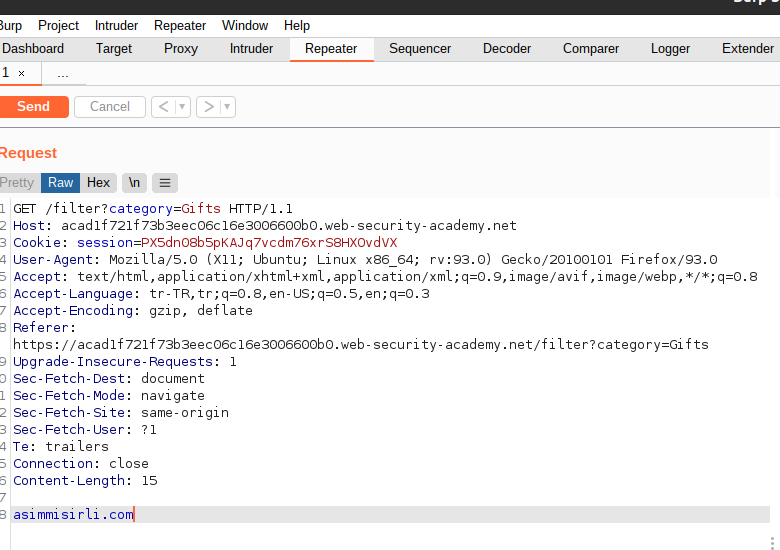Click the Sec-Fetch-User header line
780x550 pixels.
[85, 429]
